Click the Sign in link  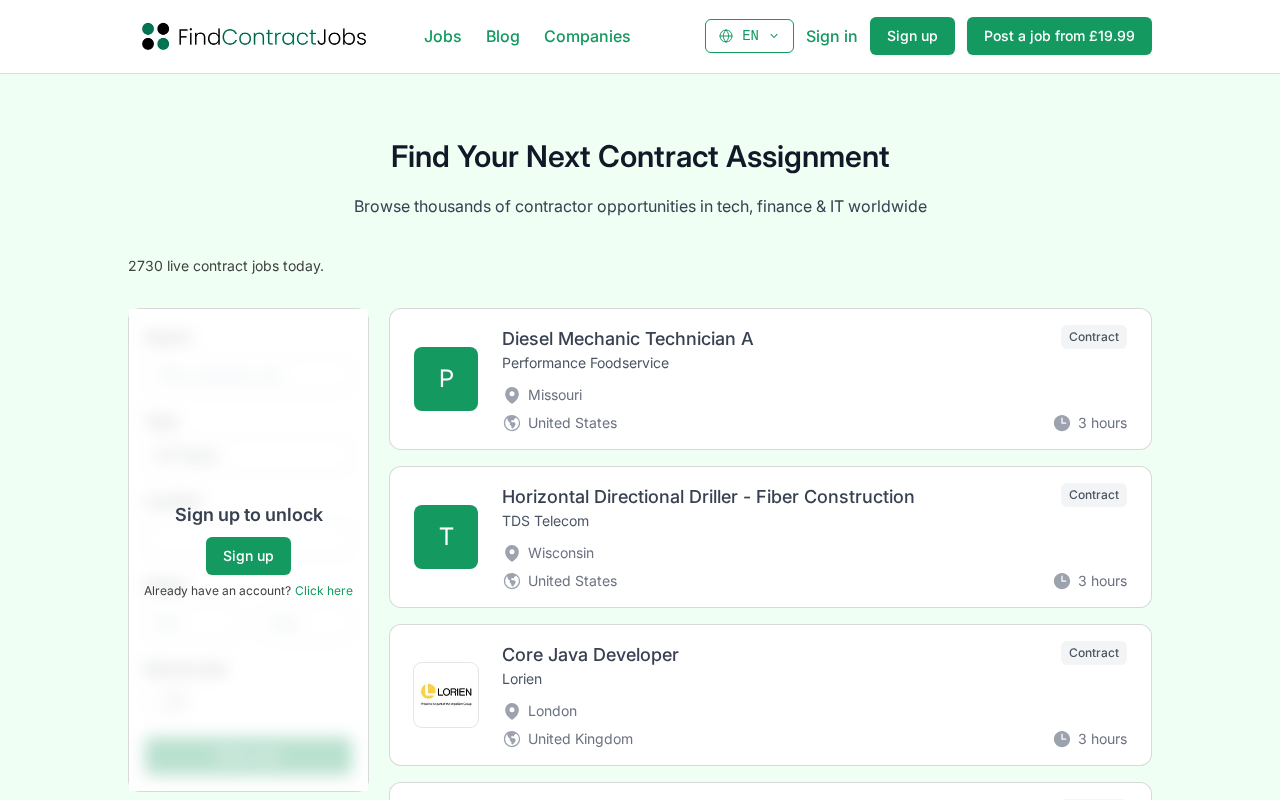[x=832, y=36]
